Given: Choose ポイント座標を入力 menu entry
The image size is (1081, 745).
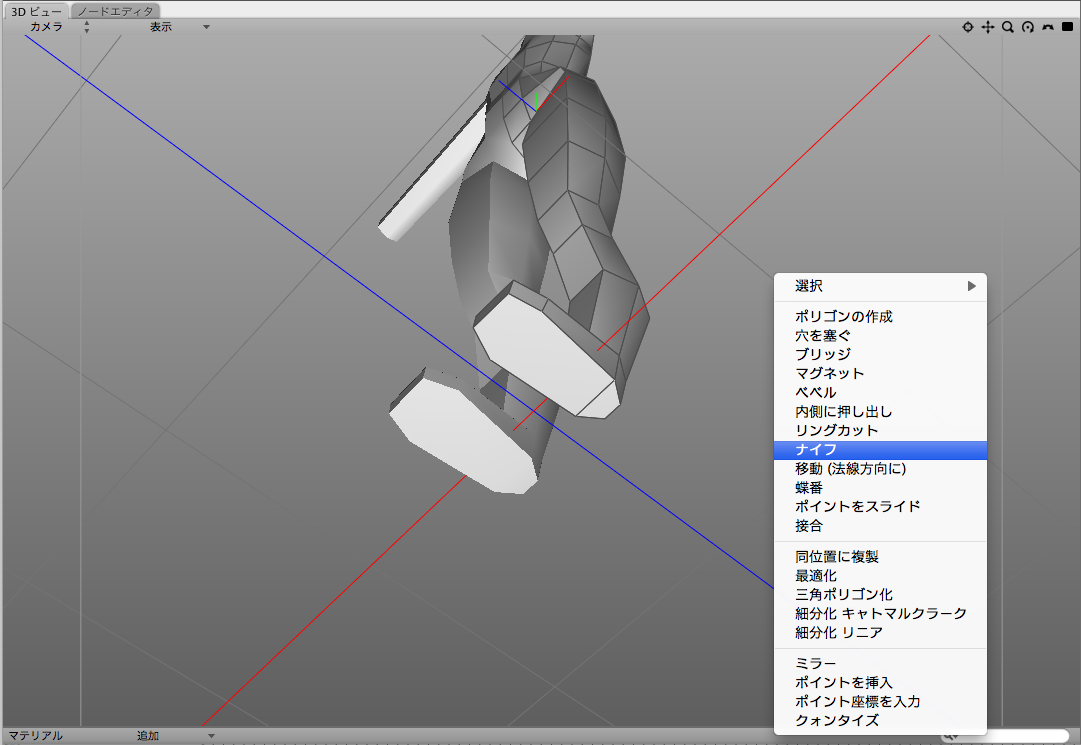Looking at the screenshot, I should (x=880, y=702).
